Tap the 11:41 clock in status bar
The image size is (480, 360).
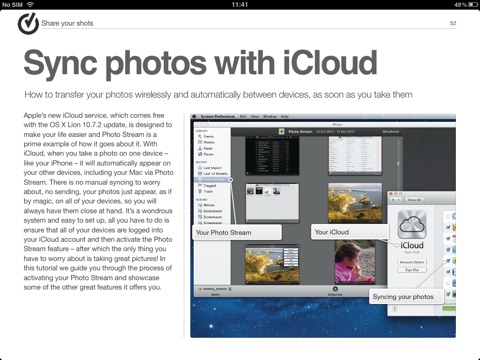240,5
